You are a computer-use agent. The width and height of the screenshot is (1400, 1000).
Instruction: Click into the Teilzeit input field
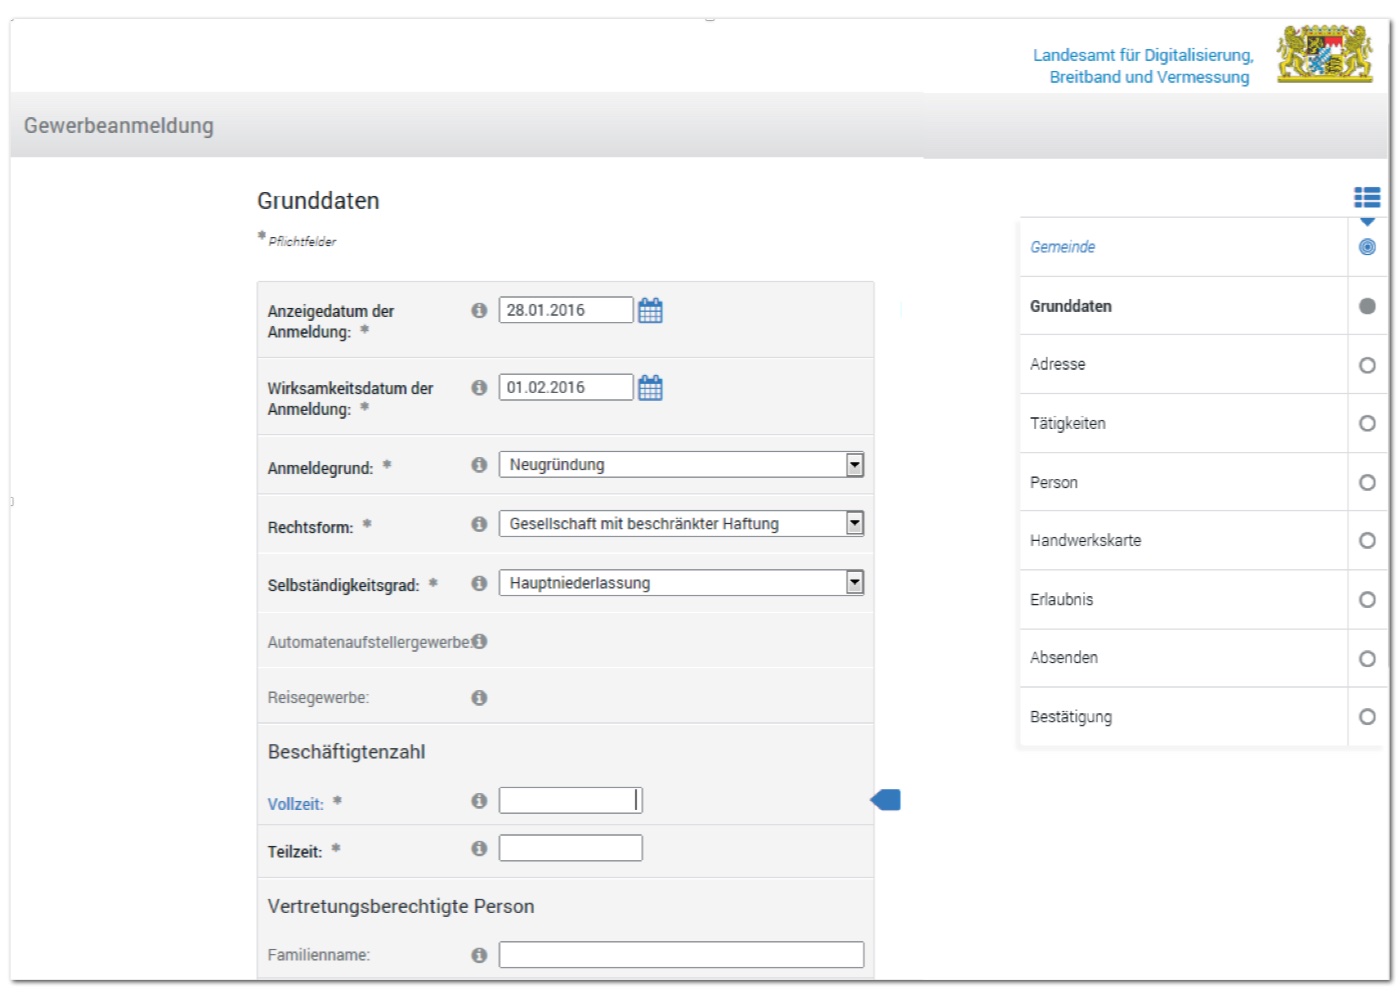pos(570,849)
